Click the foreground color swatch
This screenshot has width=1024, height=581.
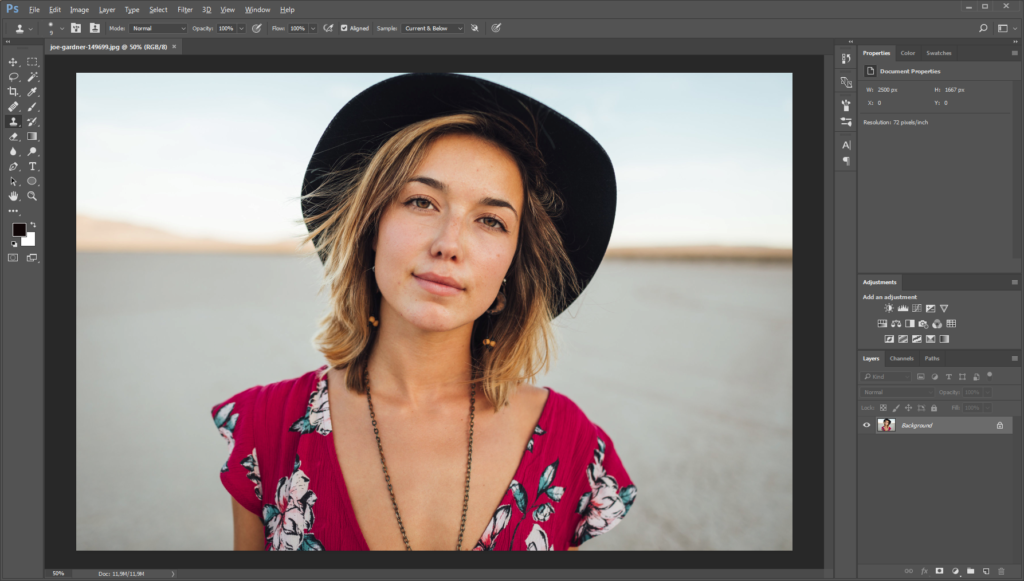click(18, 230)
